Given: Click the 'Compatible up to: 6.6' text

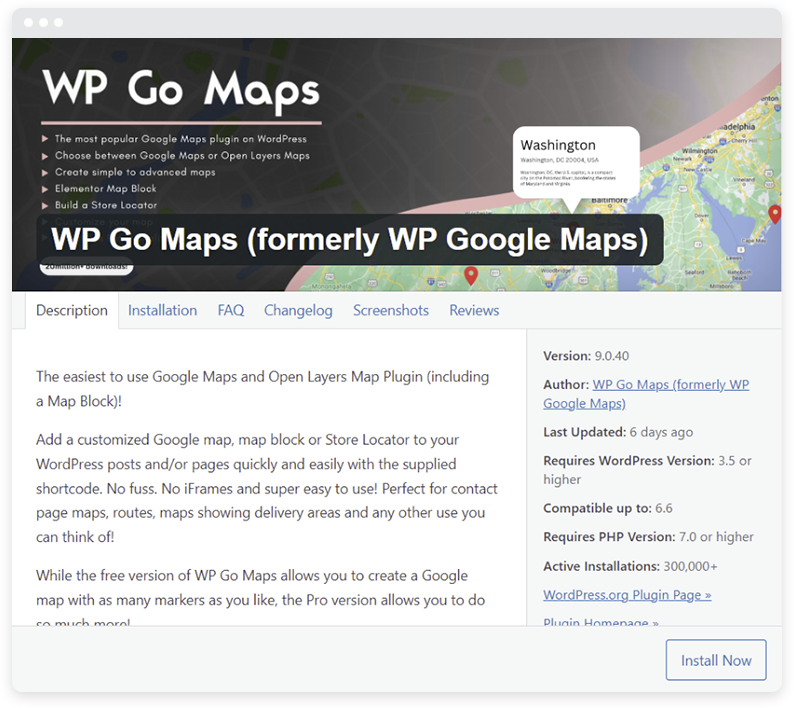Looking at the screenshot, I should (608, 508).
